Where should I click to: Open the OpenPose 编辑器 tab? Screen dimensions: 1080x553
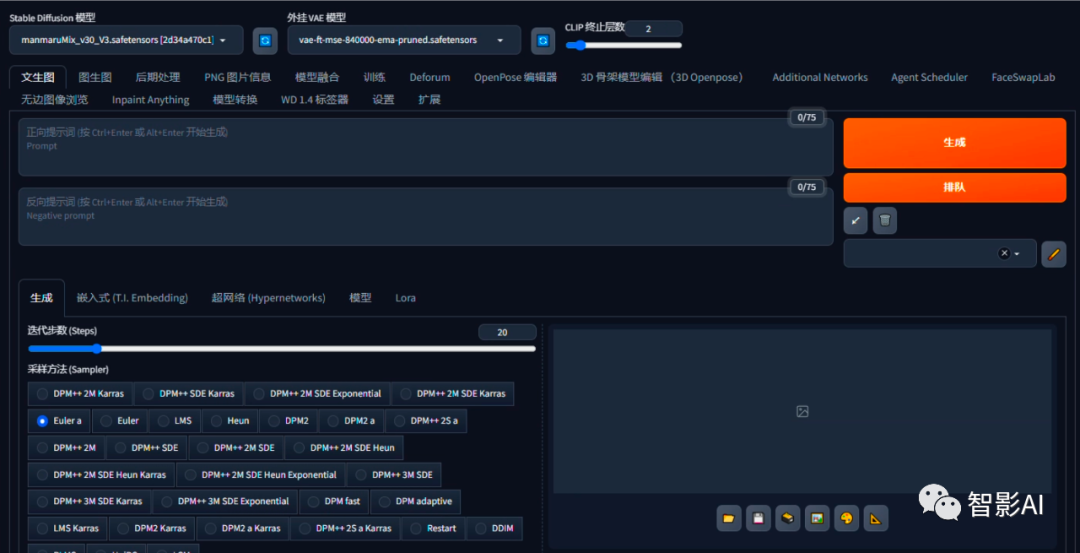coord(515,78)
